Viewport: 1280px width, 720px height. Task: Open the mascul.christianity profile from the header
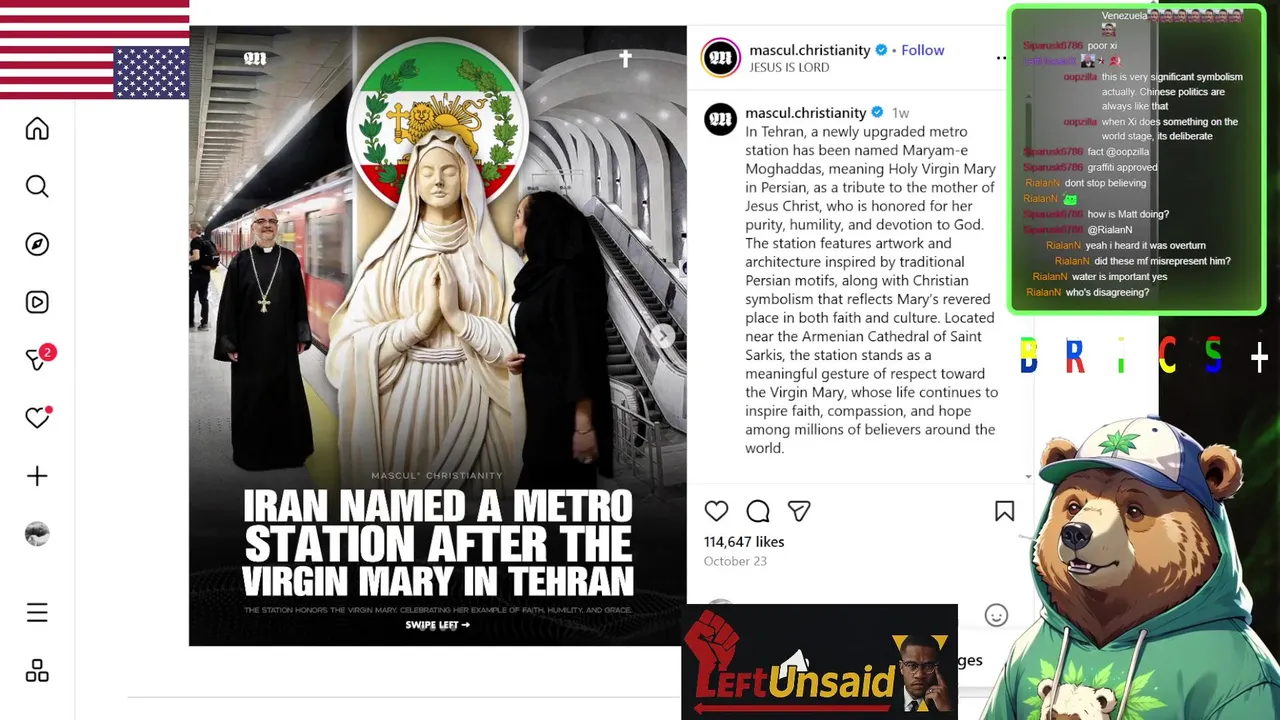coord(809,50)
